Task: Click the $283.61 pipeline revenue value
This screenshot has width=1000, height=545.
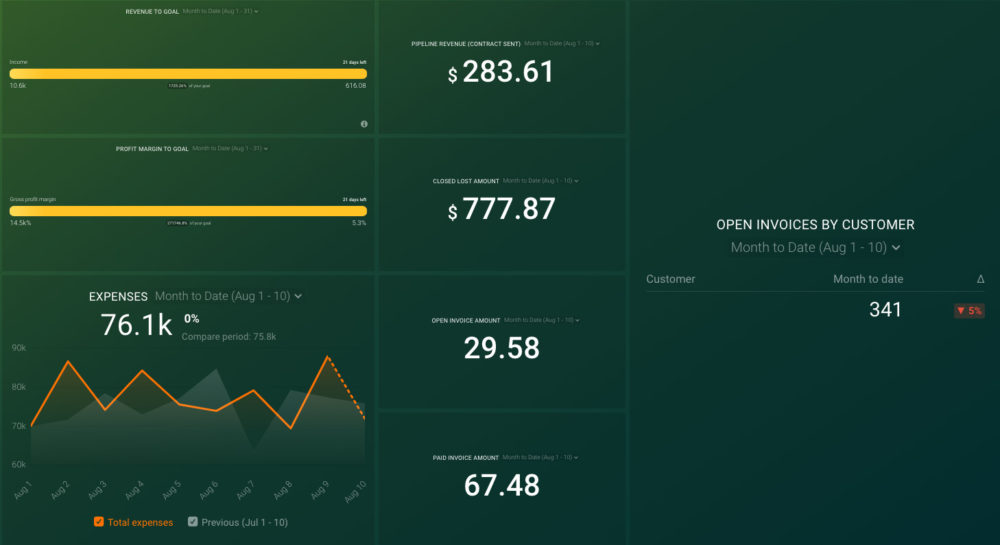Action: (x=501, y=72)
